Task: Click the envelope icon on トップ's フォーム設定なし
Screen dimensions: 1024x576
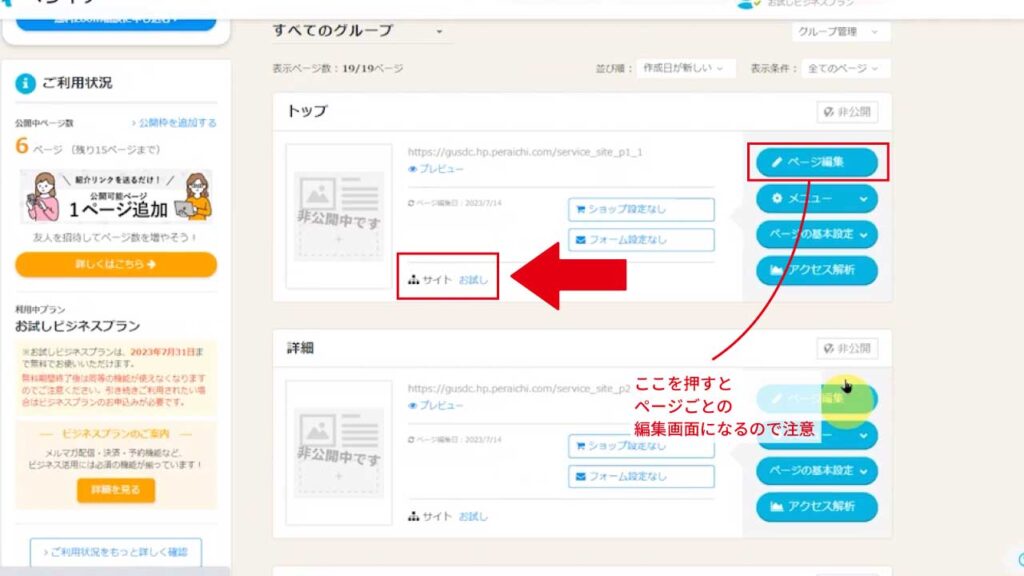Action: (580, 240)
